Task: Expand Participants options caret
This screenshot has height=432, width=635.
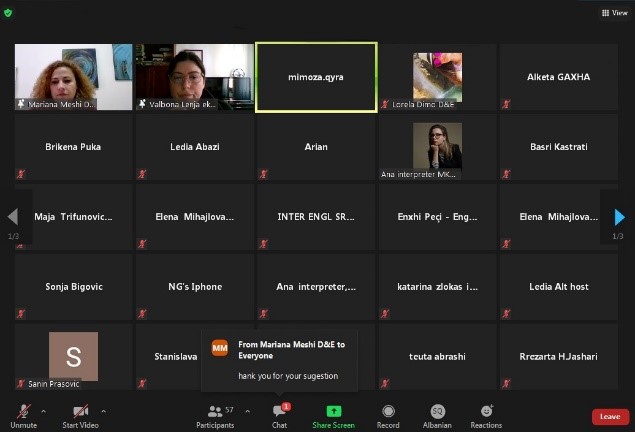Action: (247, 410)
